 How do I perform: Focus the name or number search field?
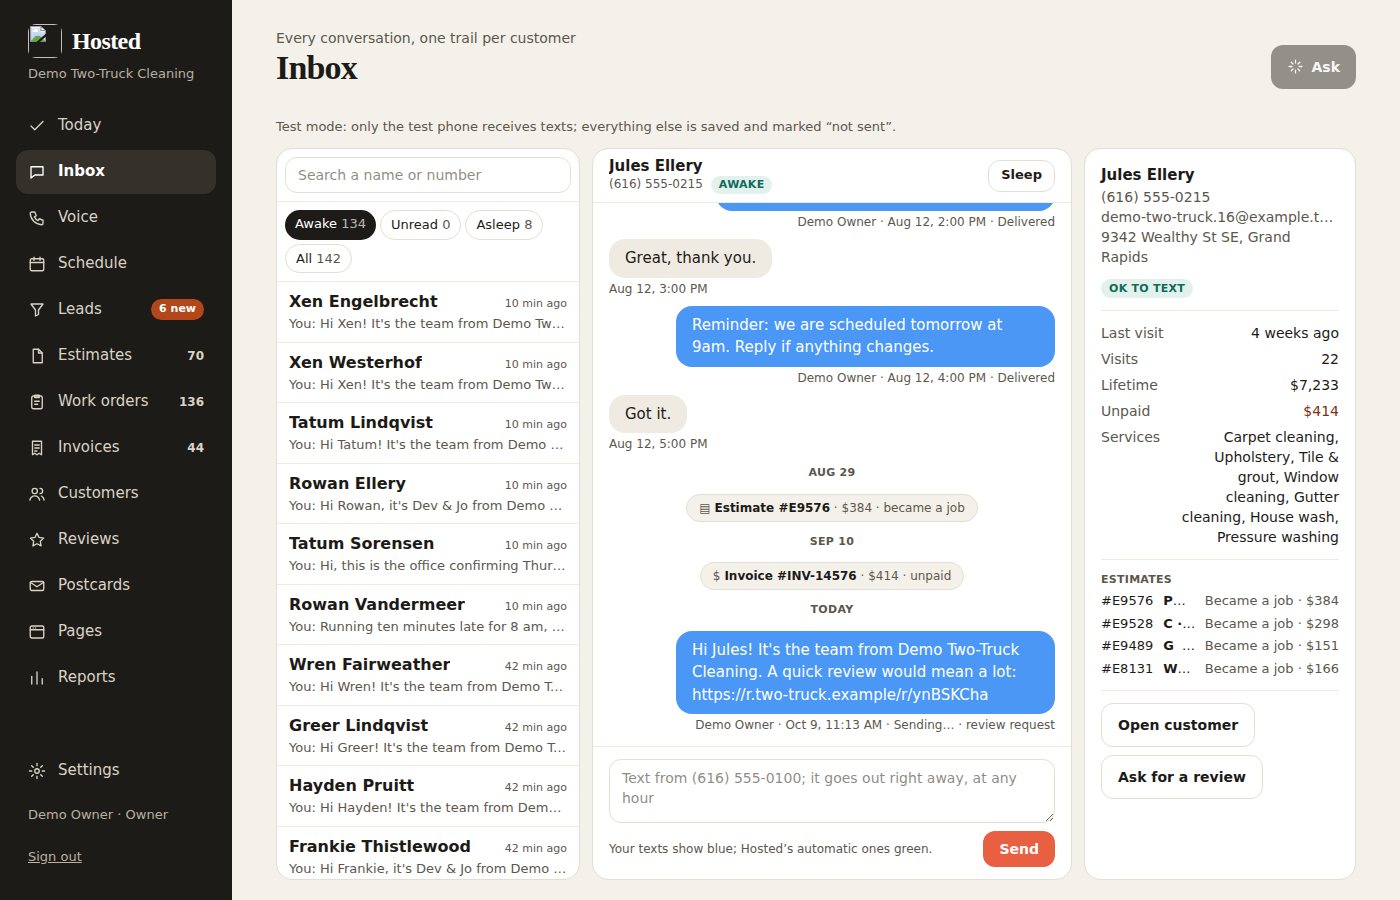[x=428, y=175]
